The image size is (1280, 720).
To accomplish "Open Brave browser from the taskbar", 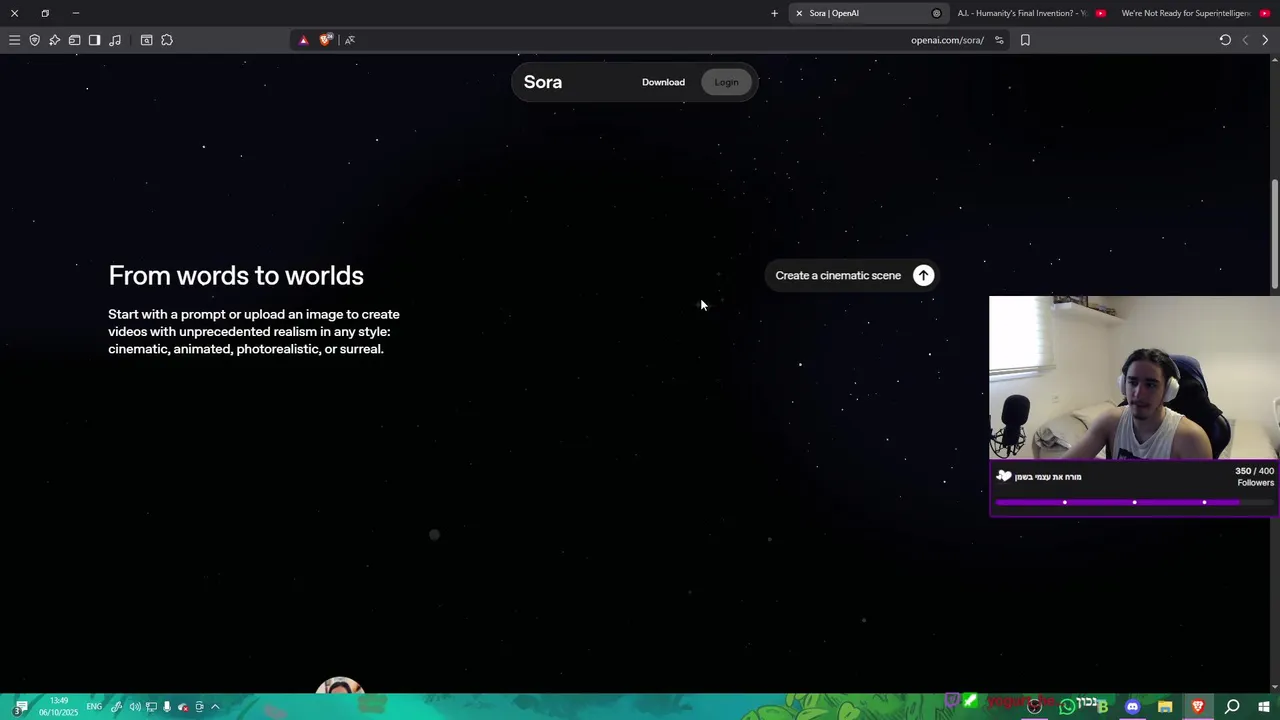I will point(1198,707).
